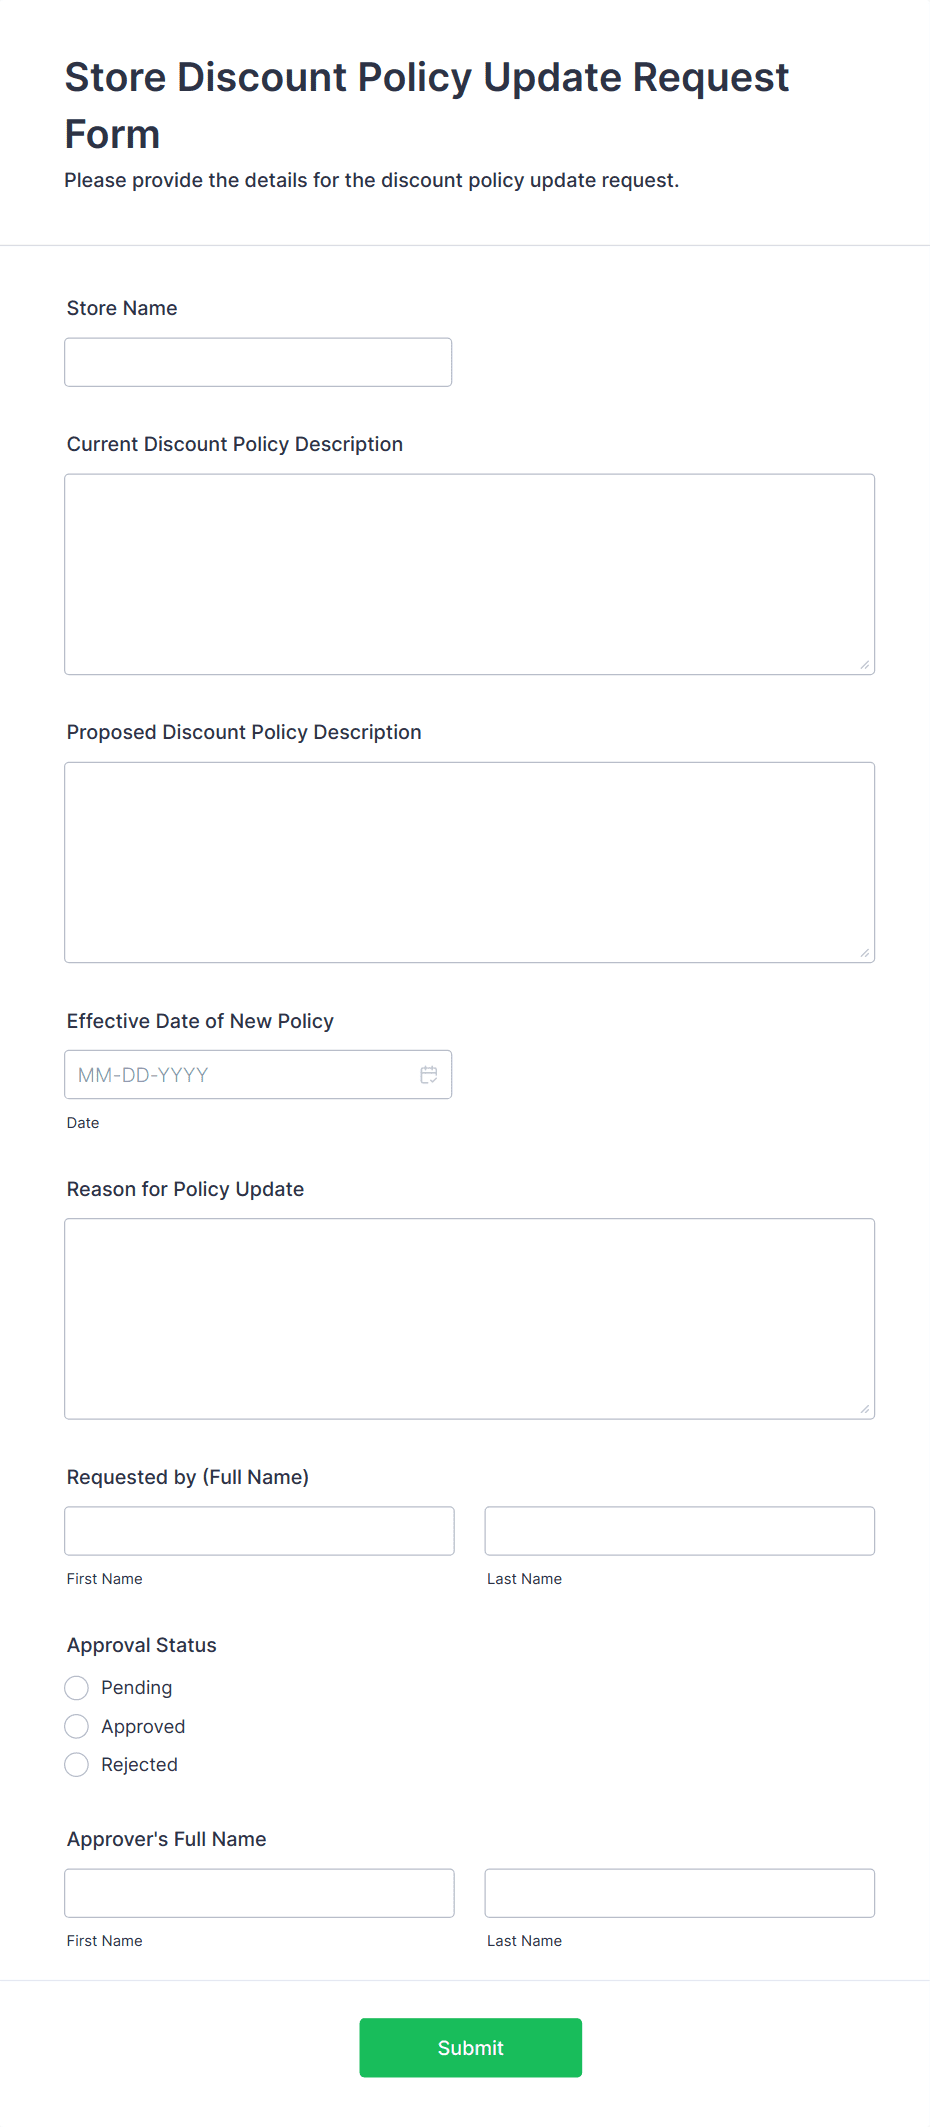The image size is (930, 2127).
Task: Click the Approval Status label
Action: tap(141, 1644)
